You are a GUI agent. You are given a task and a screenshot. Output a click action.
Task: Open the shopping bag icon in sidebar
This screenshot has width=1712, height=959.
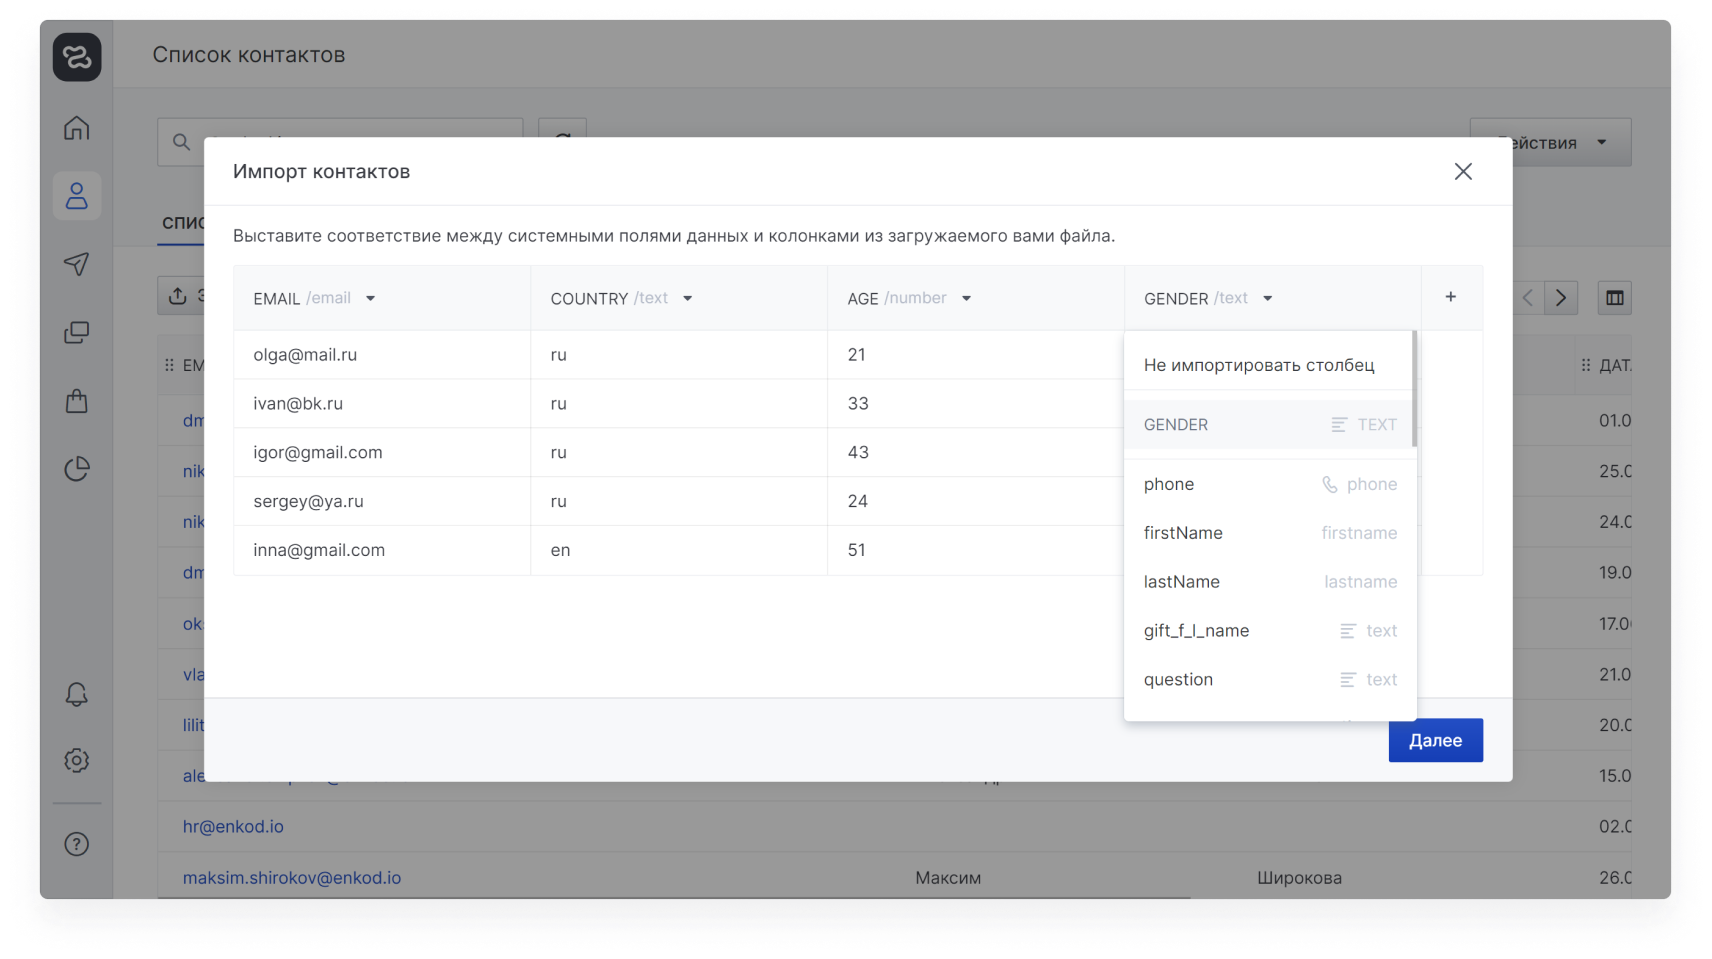(77, 401)
